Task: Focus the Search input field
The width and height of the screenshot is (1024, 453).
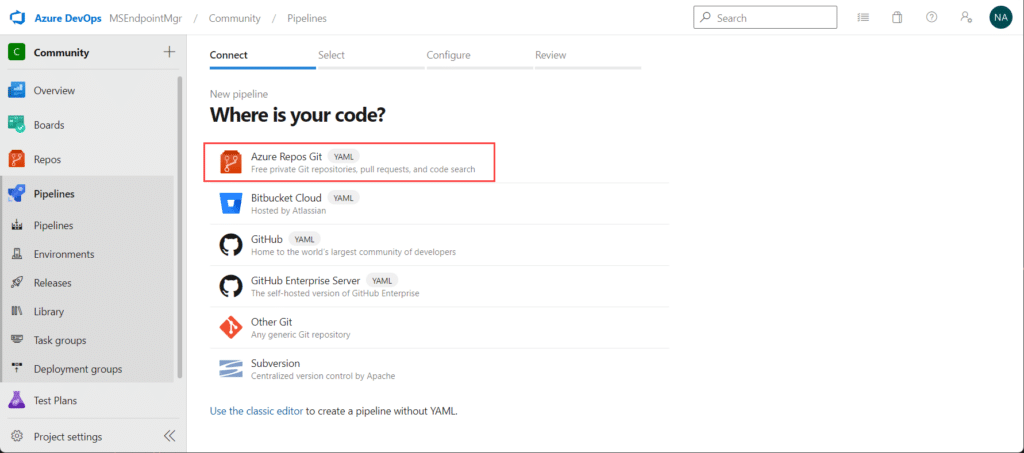Action: coord(765,18)
